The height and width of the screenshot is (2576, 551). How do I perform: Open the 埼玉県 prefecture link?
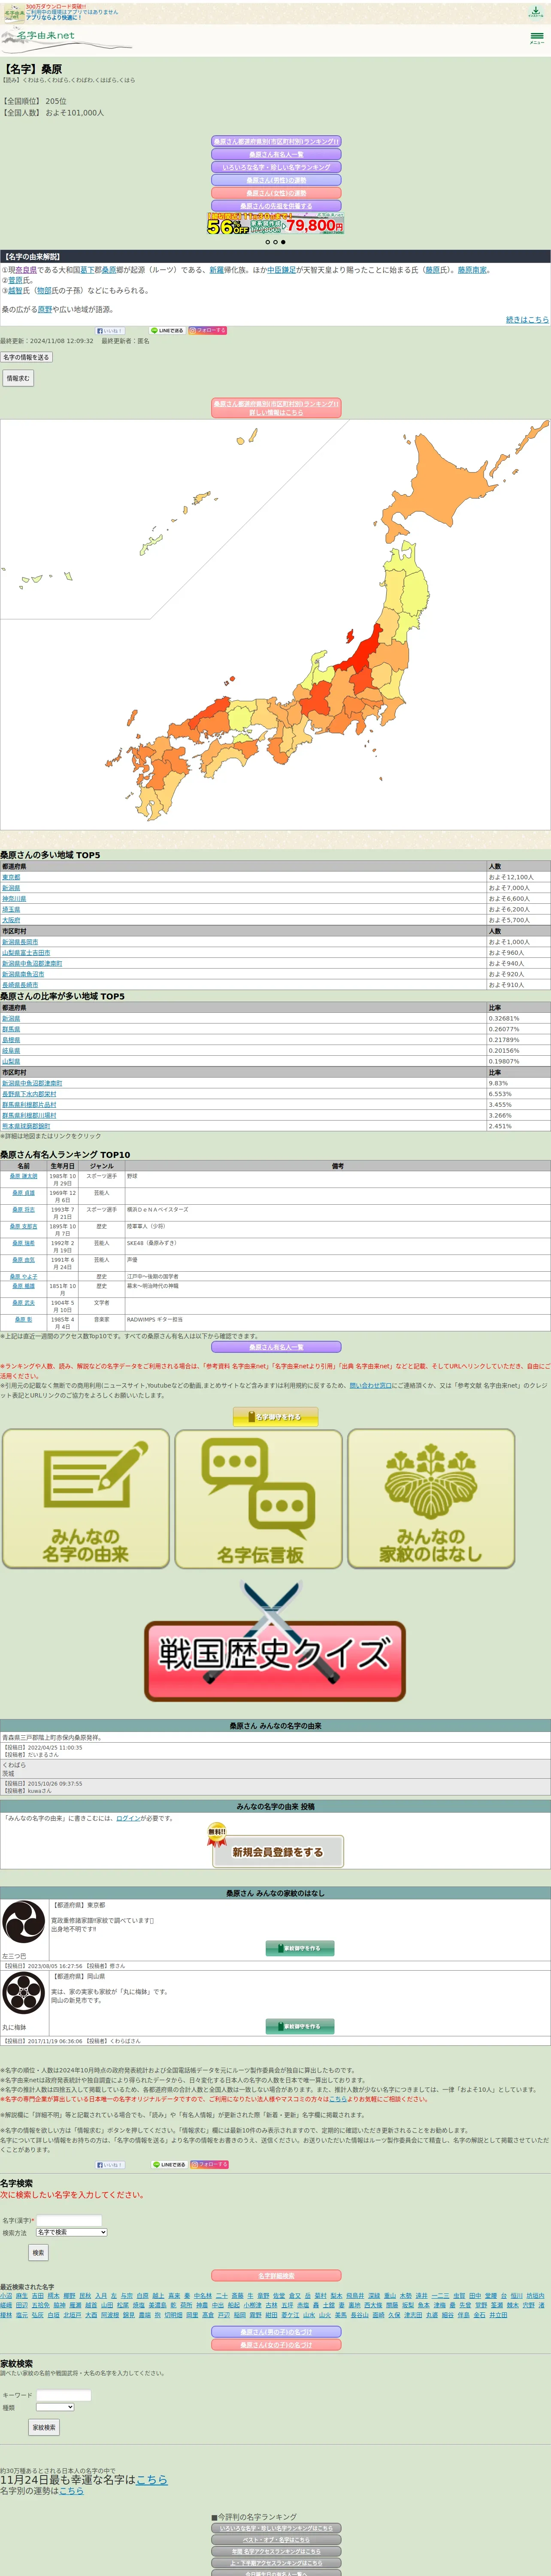click(11, 909)
